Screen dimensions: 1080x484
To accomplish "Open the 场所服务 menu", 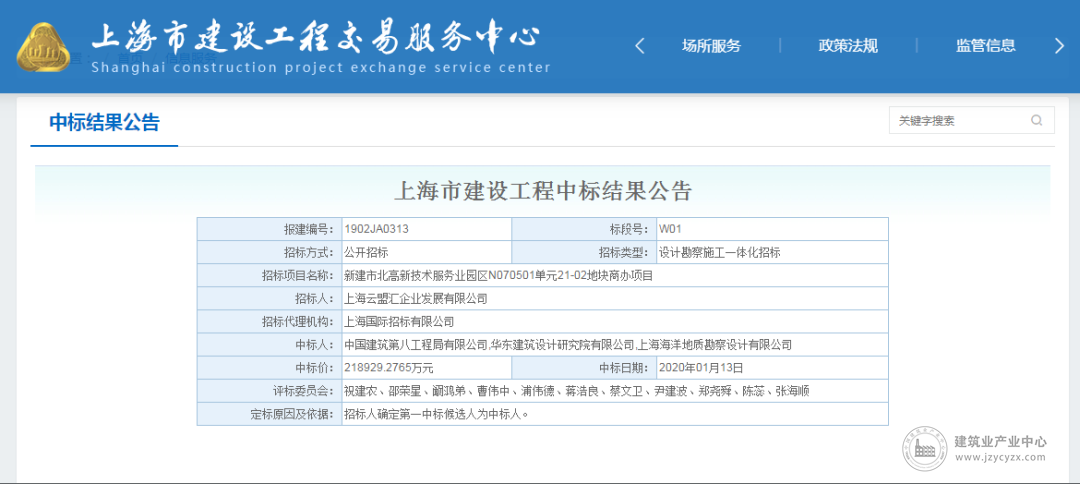I will click(712, 46).
